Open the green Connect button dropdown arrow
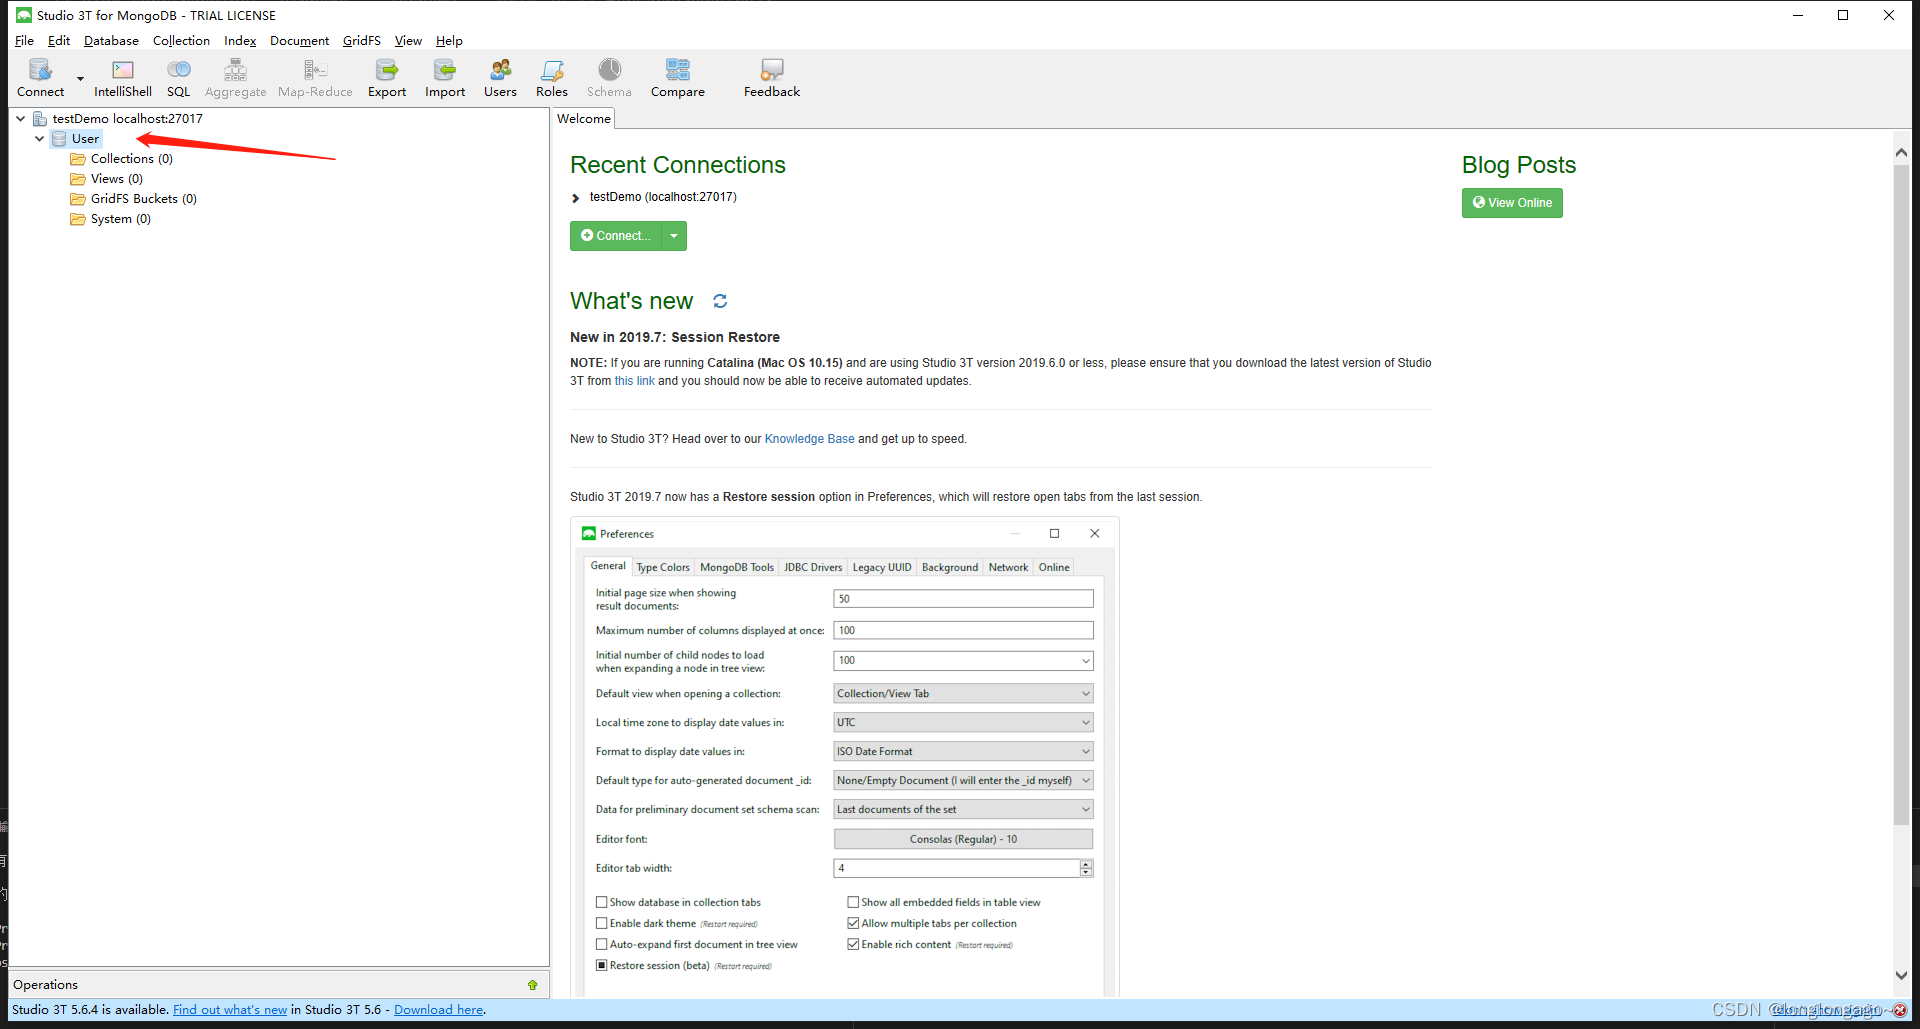 pos(674,236)
